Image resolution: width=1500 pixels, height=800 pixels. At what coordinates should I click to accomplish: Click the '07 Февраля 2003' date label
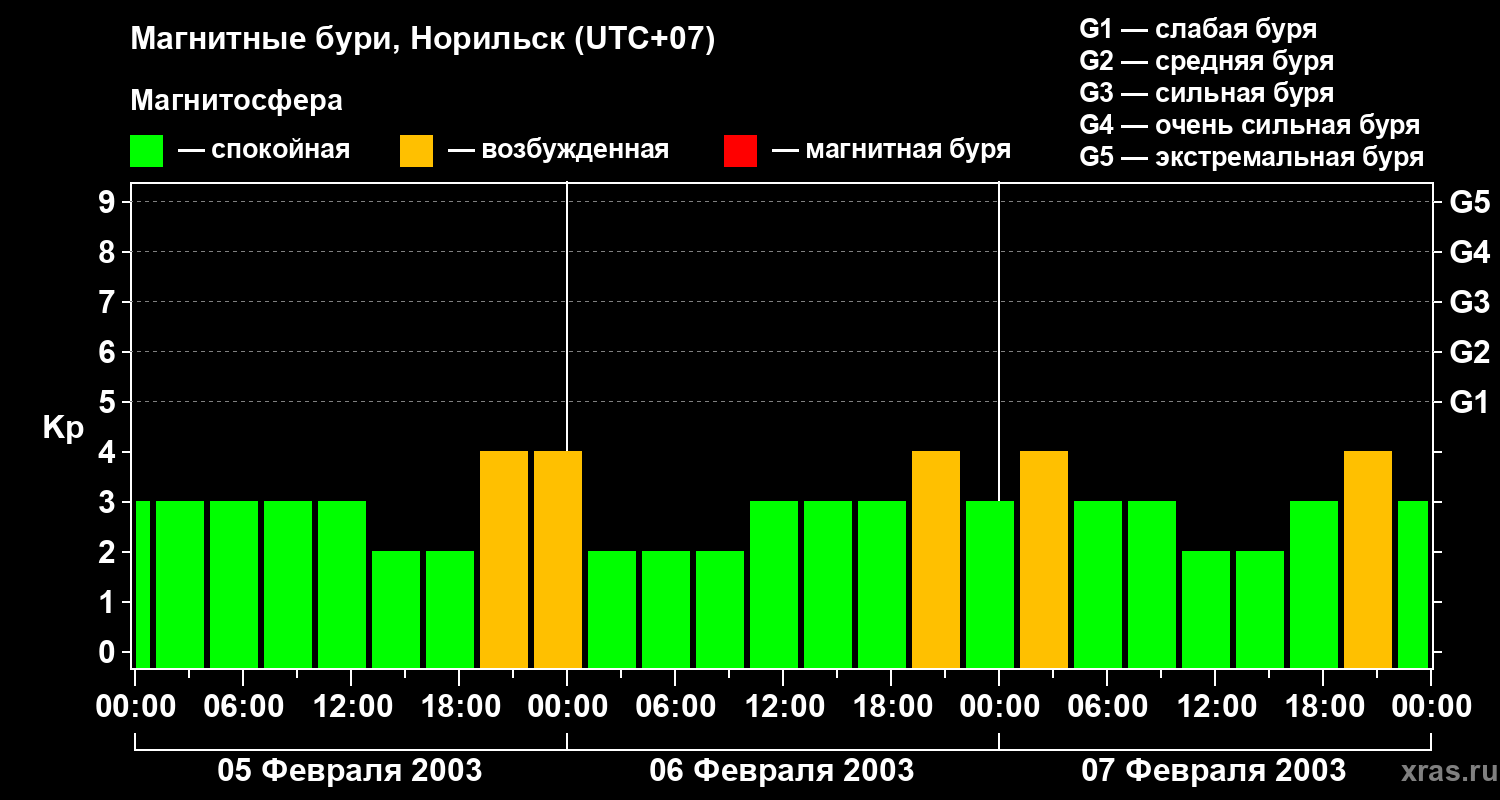1214,771
